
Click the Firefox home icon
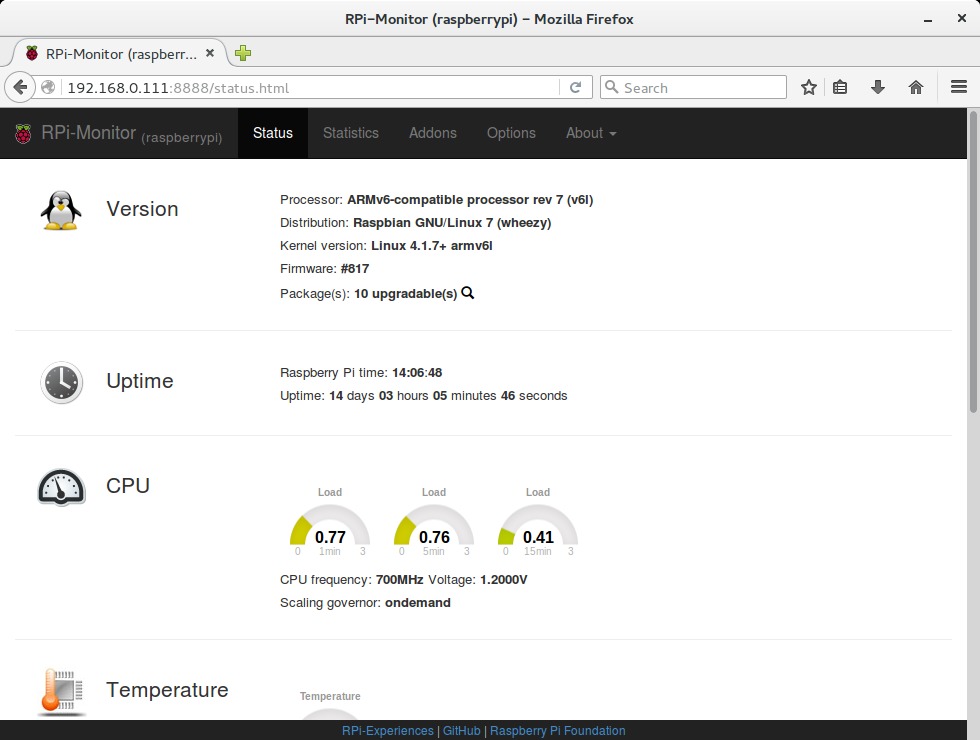point(915,87)
